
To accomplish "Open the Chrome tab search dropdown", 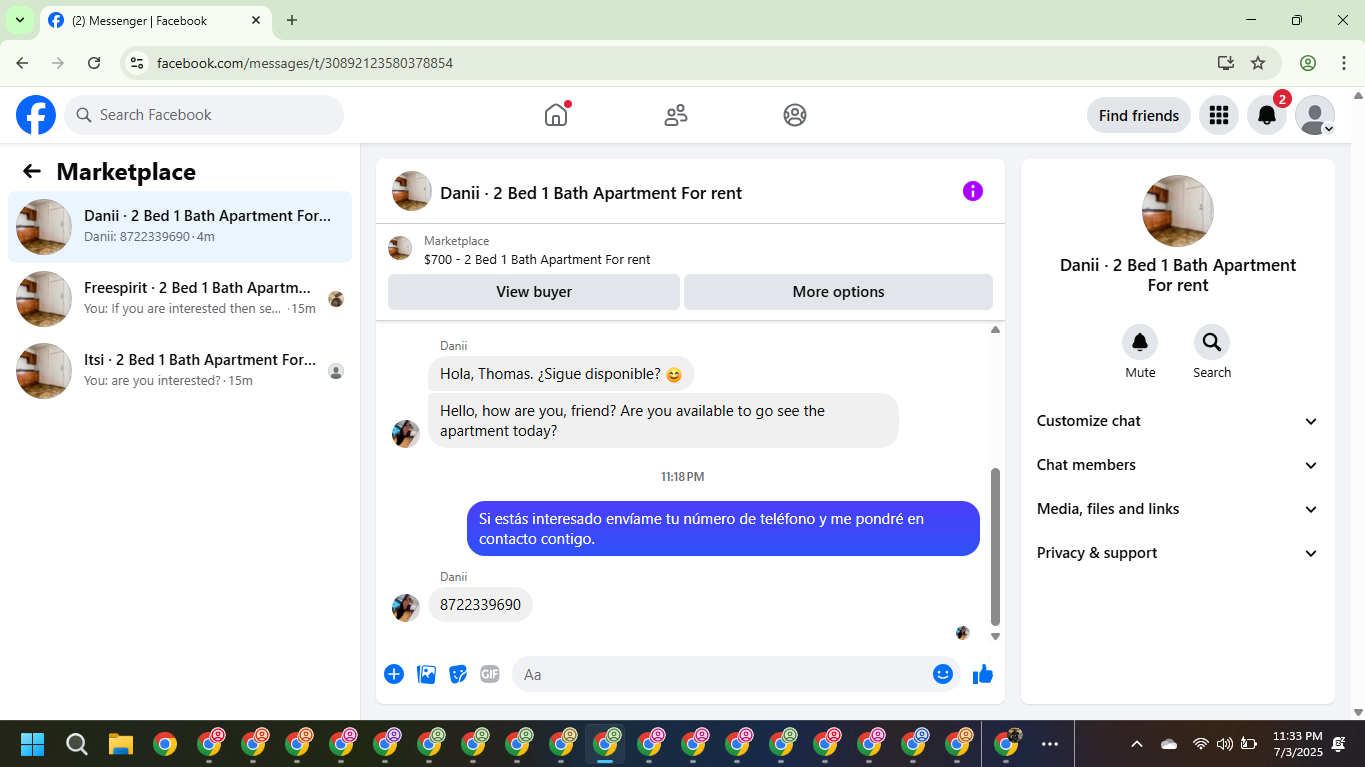I will pos(20,20).
